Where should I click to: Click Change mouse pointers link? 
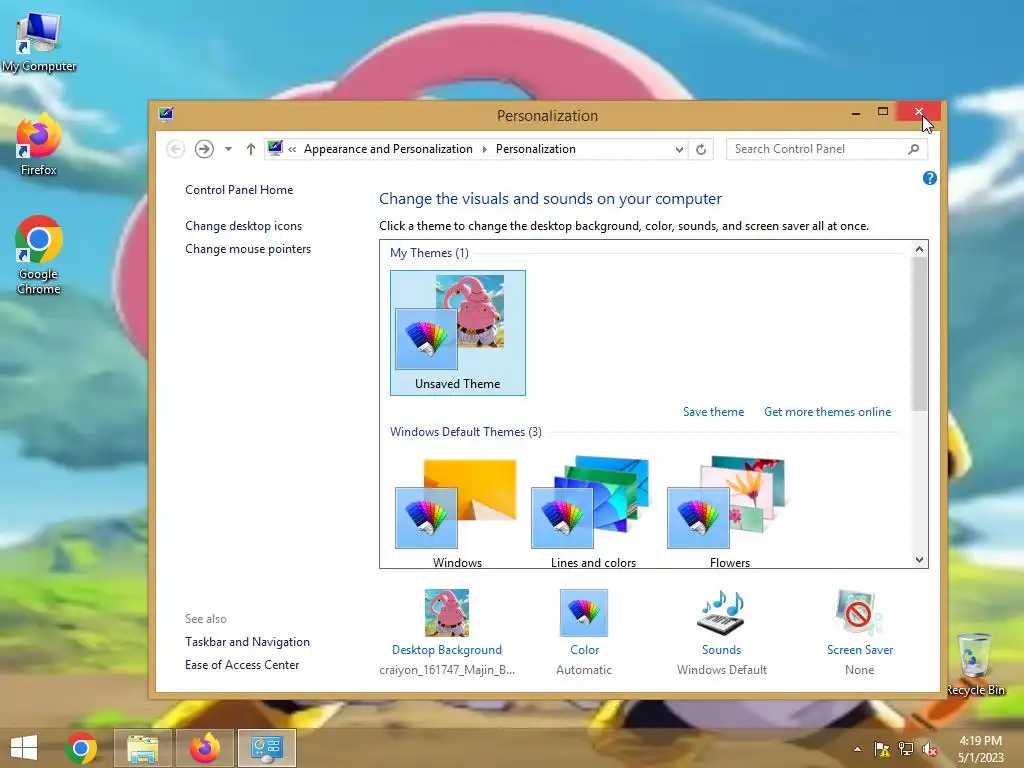[248, 249]
